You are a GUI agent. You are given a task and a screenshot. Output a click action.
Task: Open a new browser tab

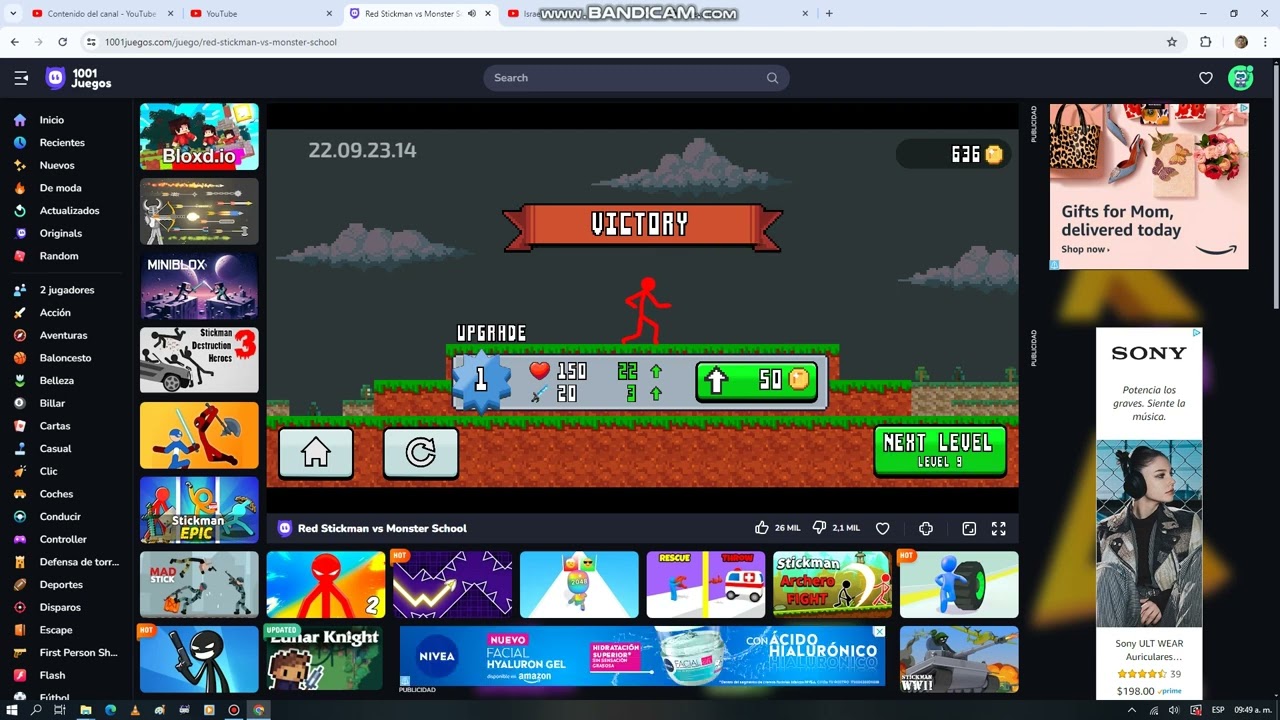click(x=829, y=14)
